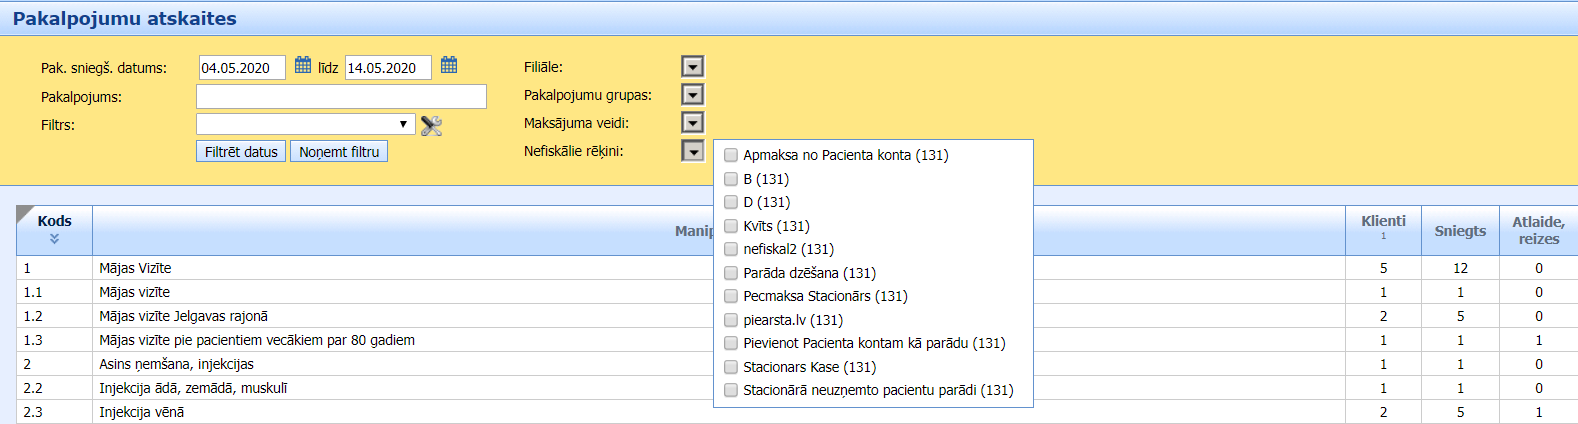Viewport: 1578px width, 424px height.
Task: Click the corner triangle of the table
Action: (x=25, y=214)
